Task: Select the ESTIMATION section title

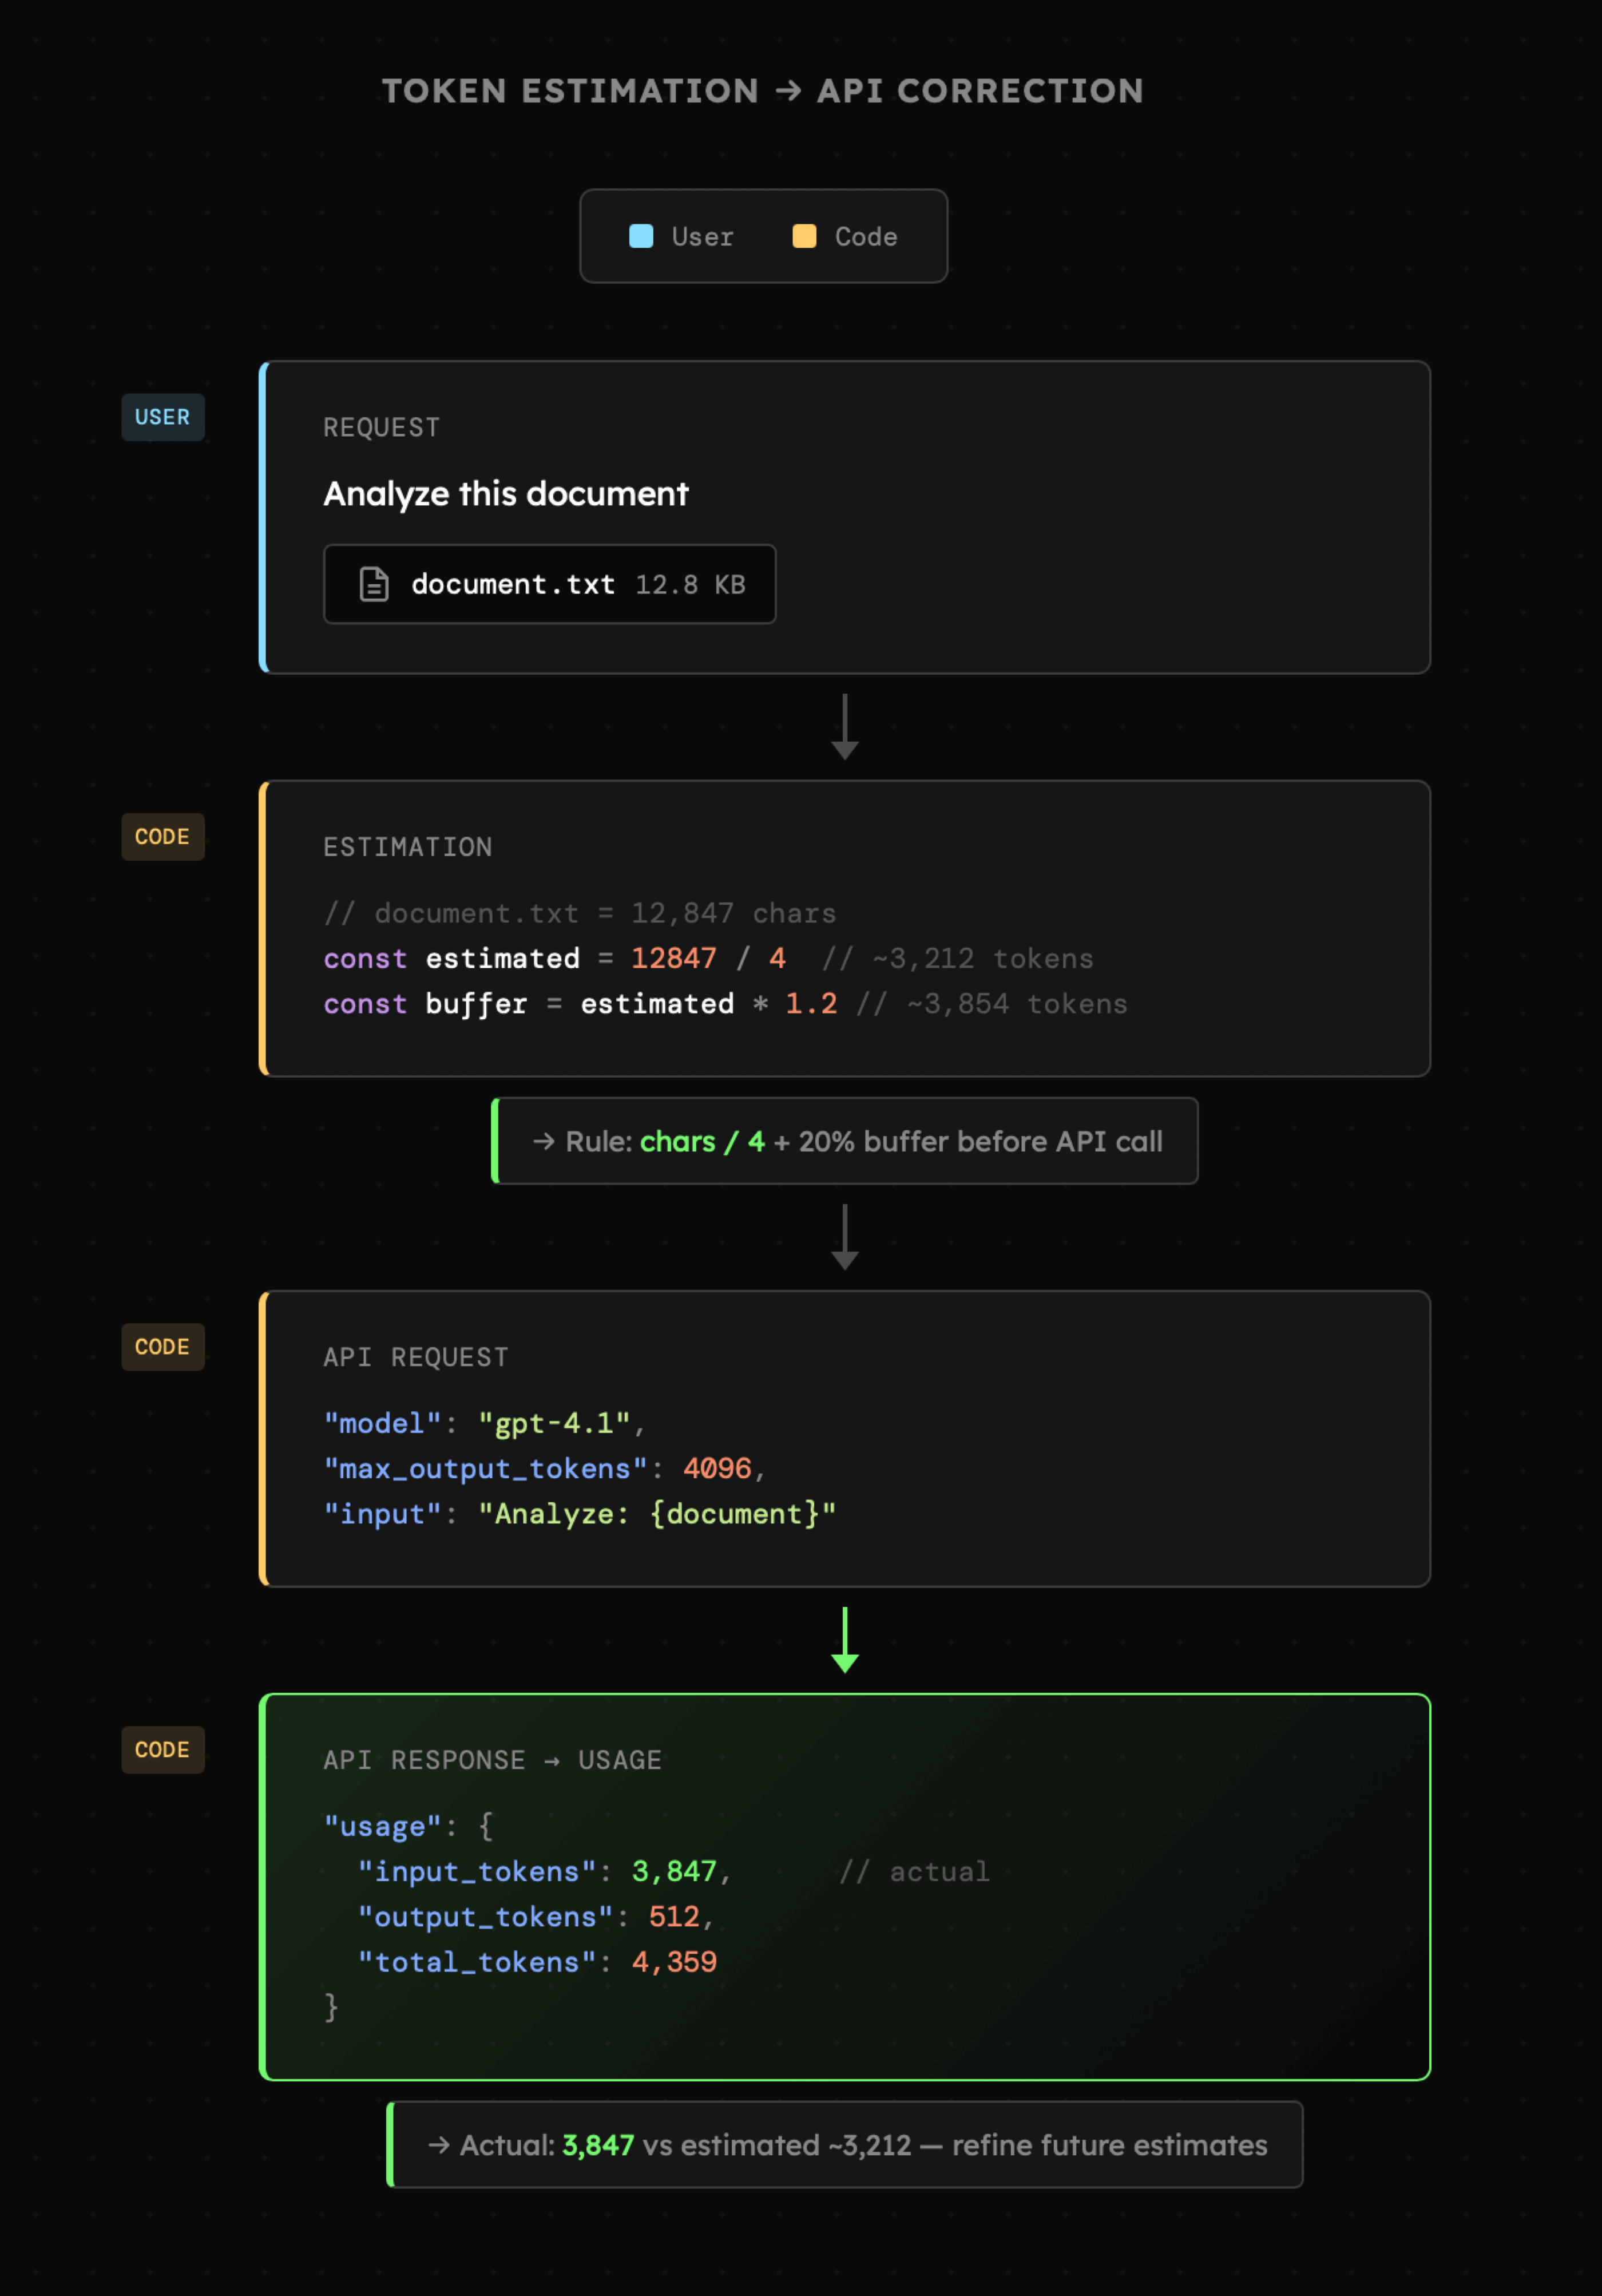Action: coord(408,847)
